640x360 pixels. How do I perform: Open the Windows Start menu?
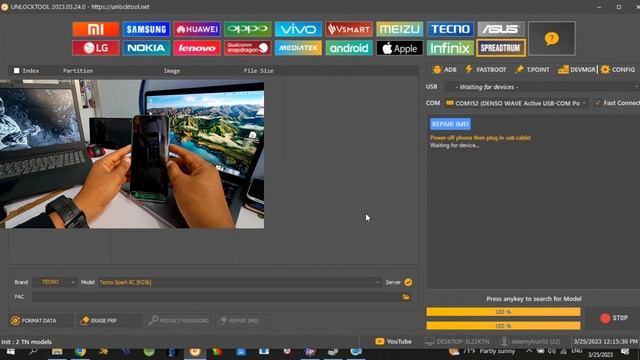(x=11, y=352)
